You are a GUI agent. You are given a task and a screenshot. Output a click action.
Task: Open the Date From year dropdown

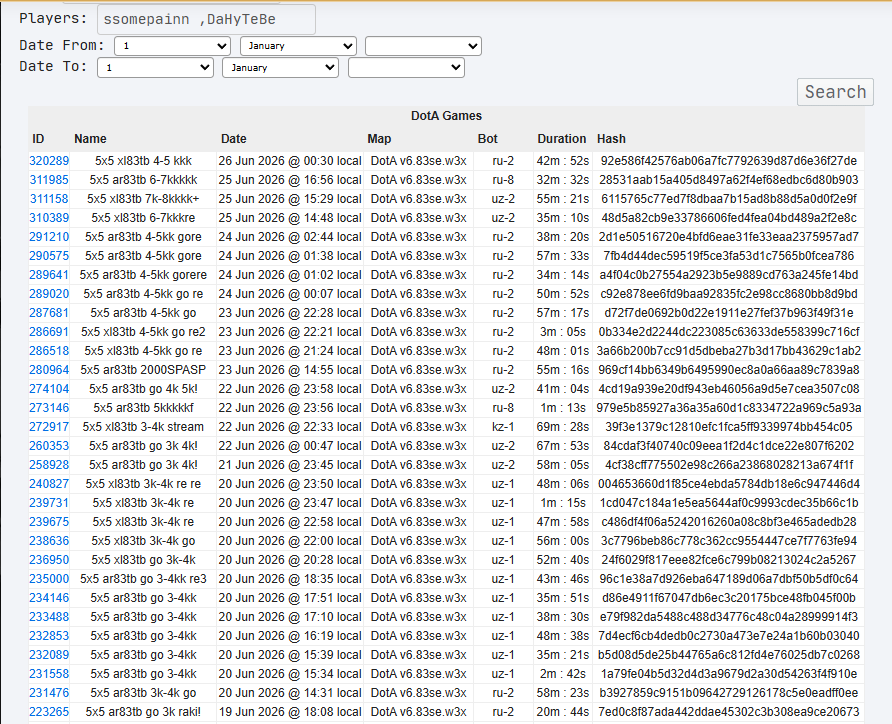(423, 46)
